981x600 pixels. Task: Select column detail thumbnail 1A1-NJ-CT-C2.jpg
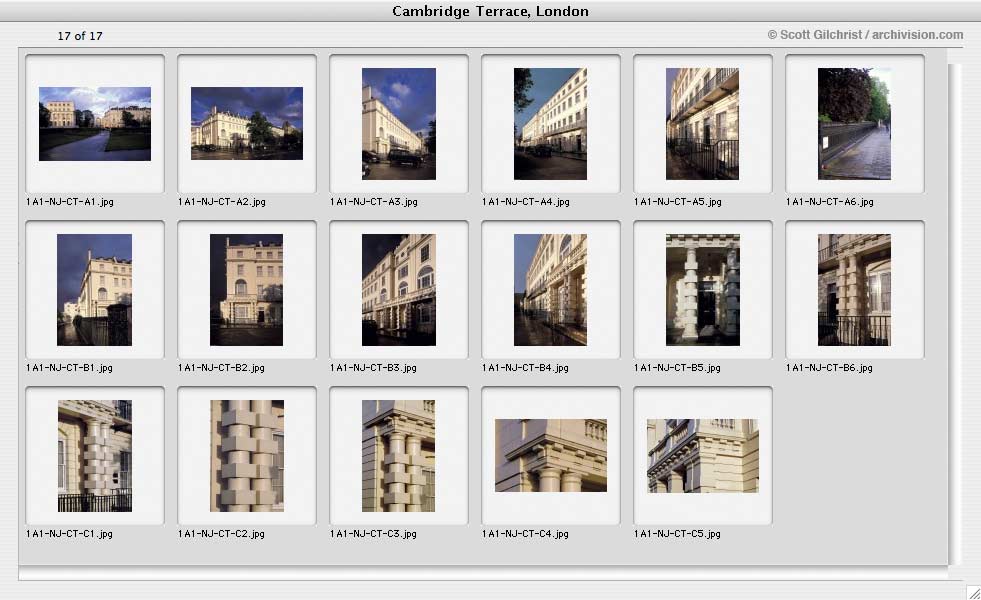pos(247,455)
